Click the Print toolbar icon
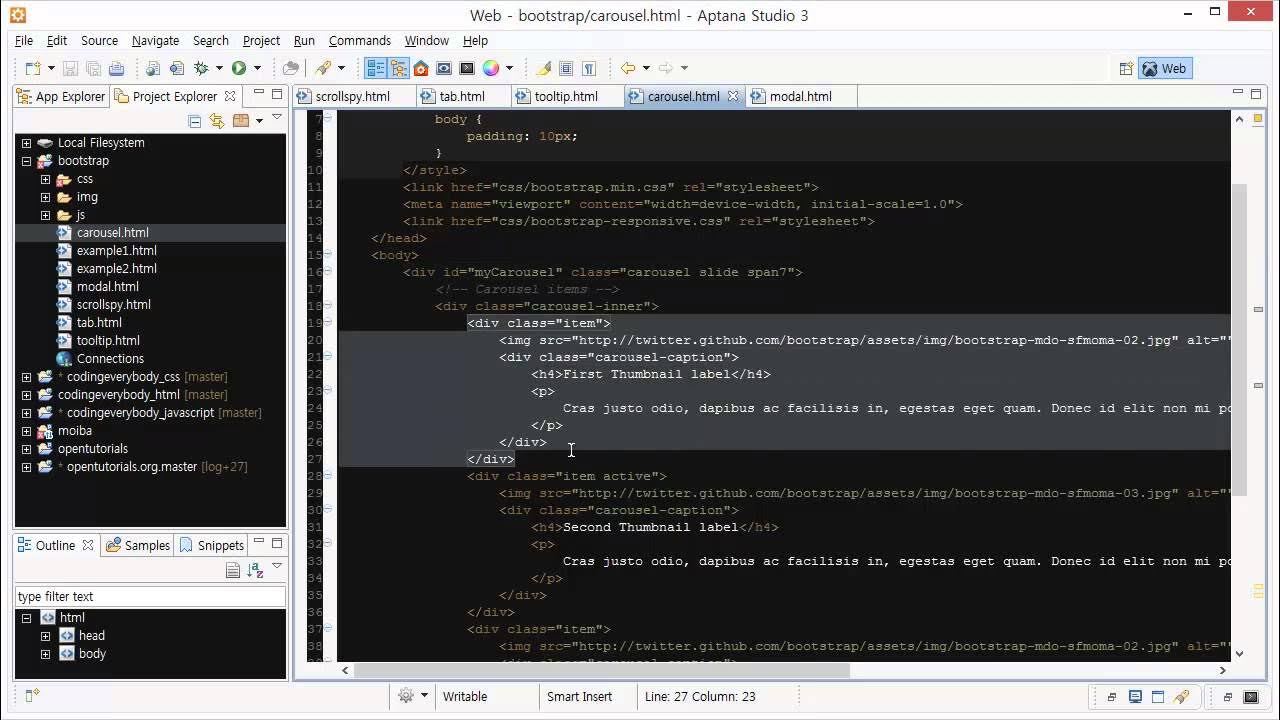The width and height of the screenshot is (1280, 720). [116, 68]
